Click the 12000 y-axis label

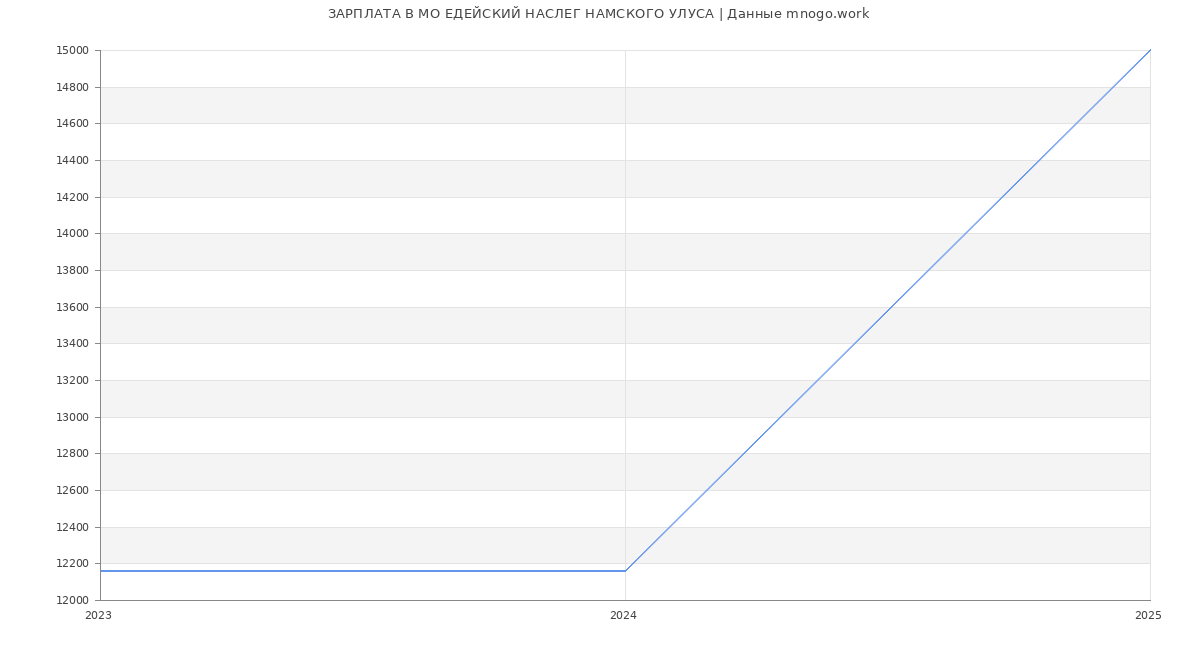pyautogui.click(x=72, y=601)
